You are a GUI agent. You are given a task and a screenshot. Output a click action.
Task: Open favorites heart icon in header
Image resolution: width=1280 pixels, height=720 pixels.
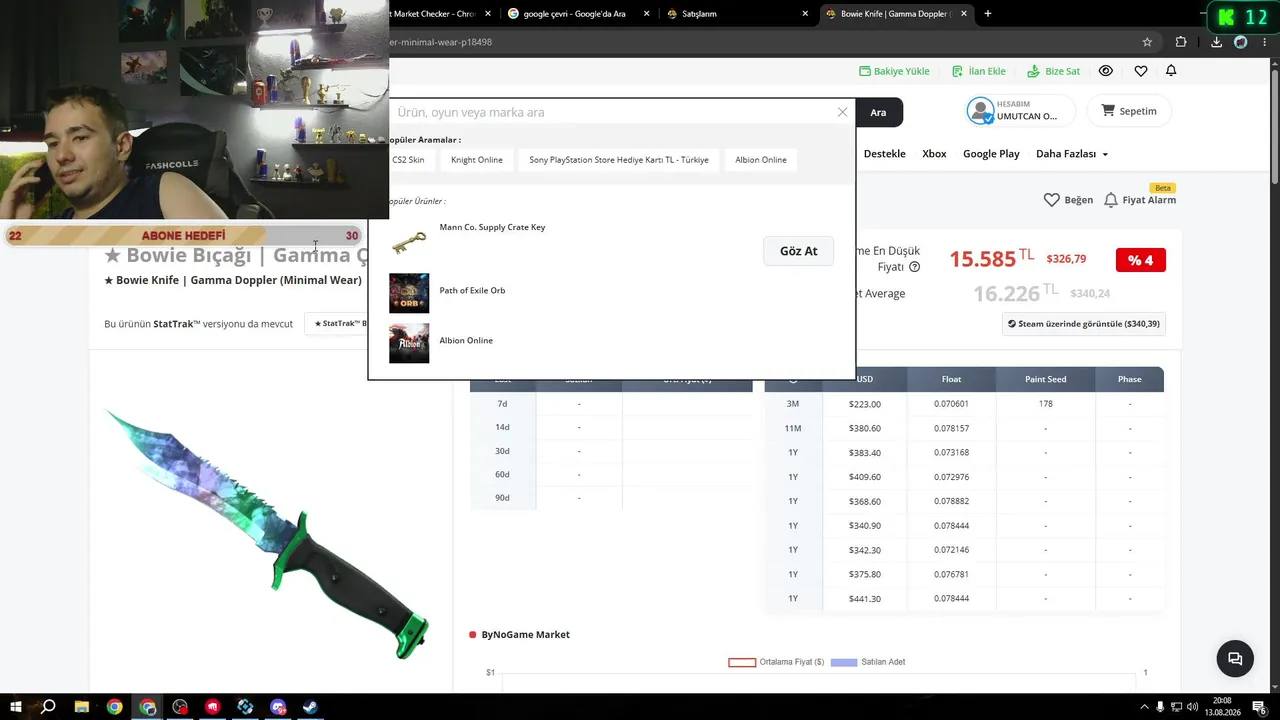pos(1141,71)
